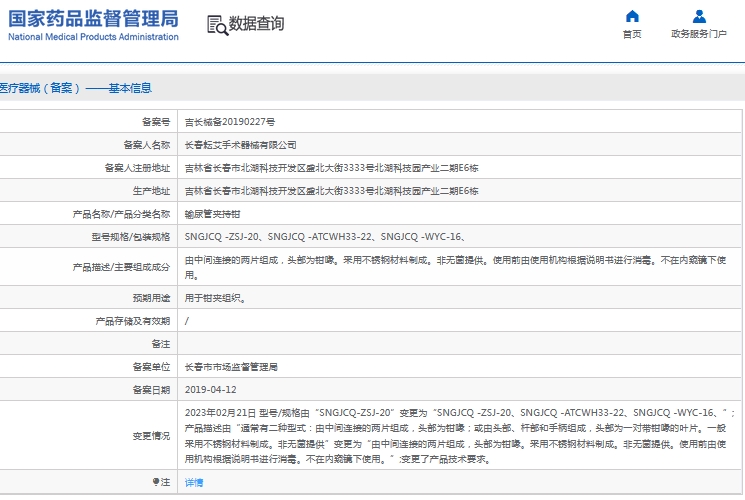Click the slash value in 产品存储及有效期 row
This screenshot has height=500, width=745.
187,321
